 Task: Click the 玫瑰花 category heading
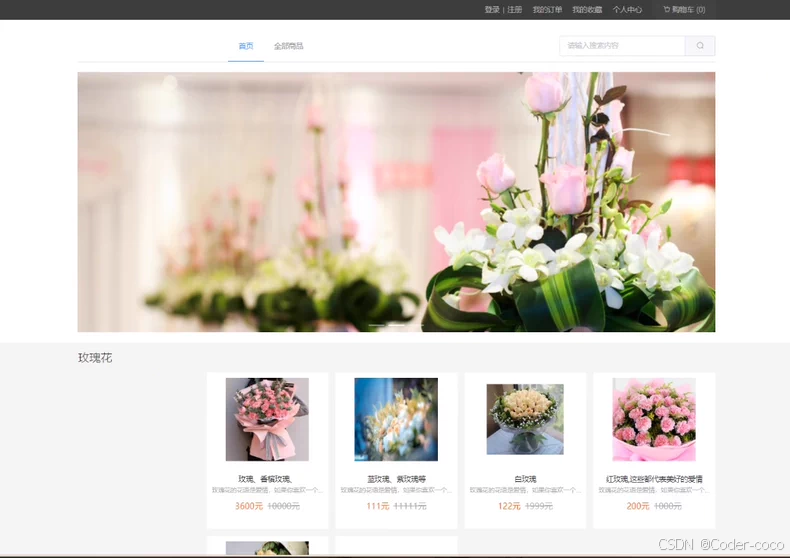[x=95, y=358]
